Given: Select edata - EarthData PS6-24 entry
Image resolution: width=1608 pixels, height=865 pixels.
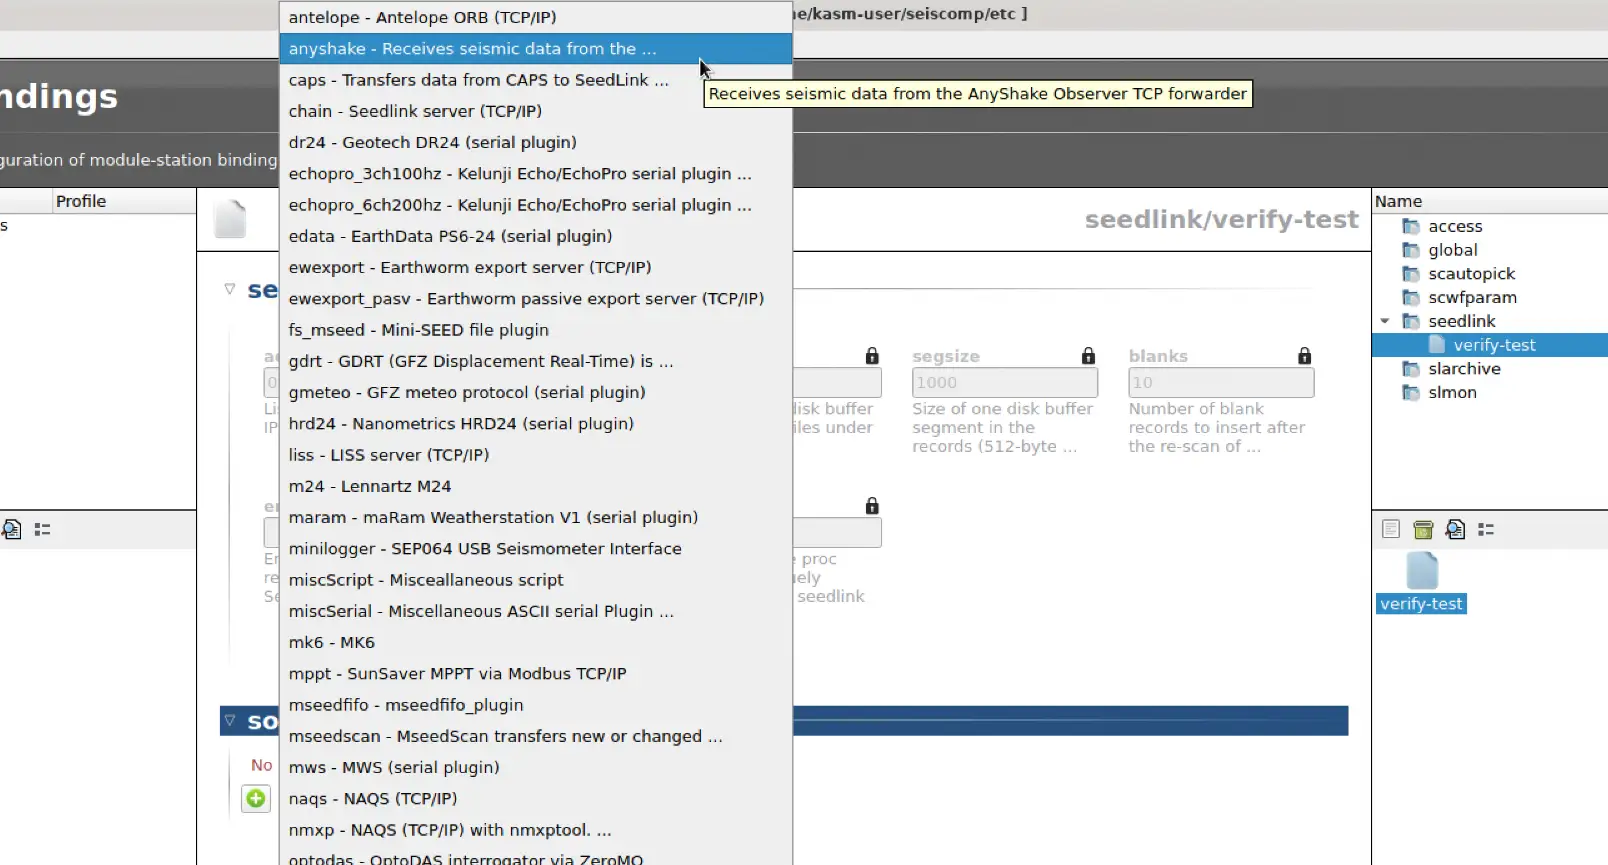Looking at the screenshot, I should (536, 236).
